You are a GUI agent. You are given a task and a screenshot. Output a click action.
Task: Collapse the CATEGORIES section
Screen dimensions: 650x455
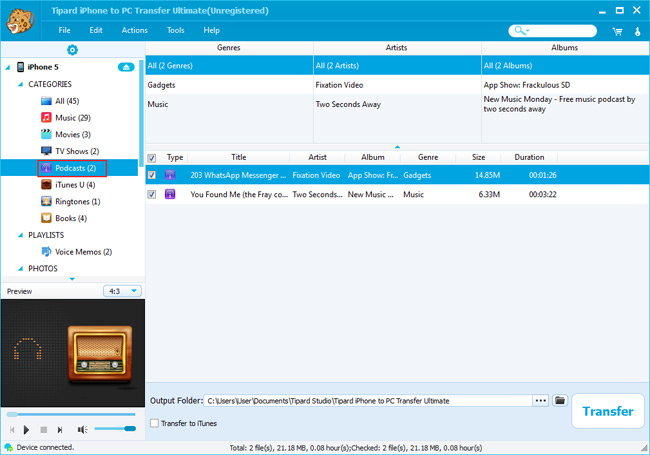click(20, 84)
